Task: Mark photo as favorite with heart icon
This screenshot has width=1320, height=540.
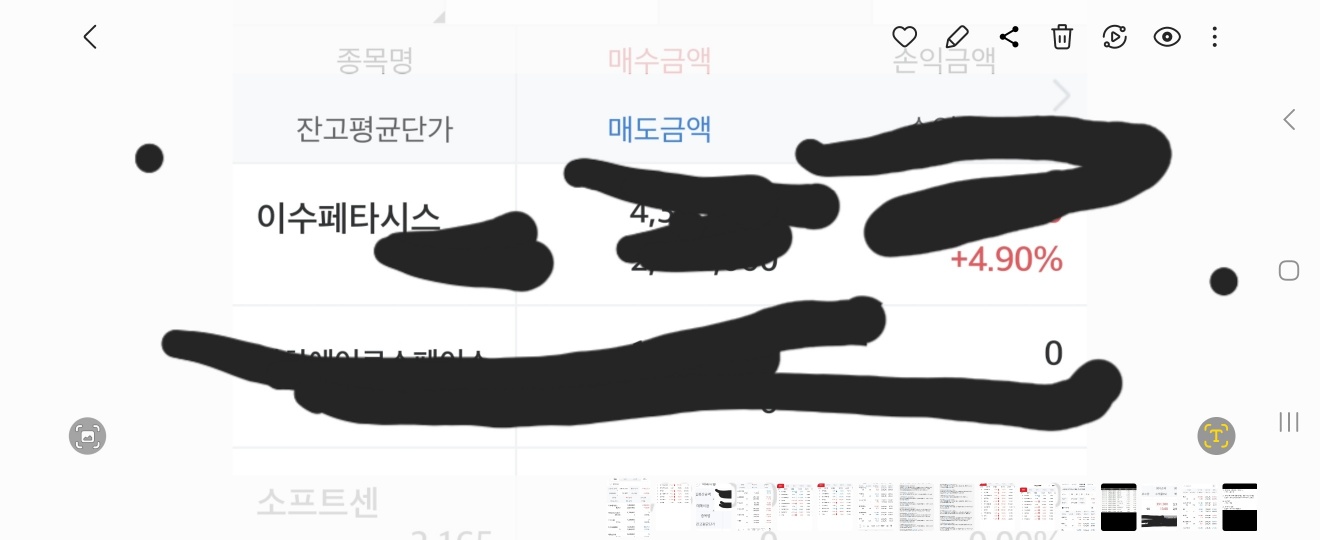Action: tap(904, 37)
